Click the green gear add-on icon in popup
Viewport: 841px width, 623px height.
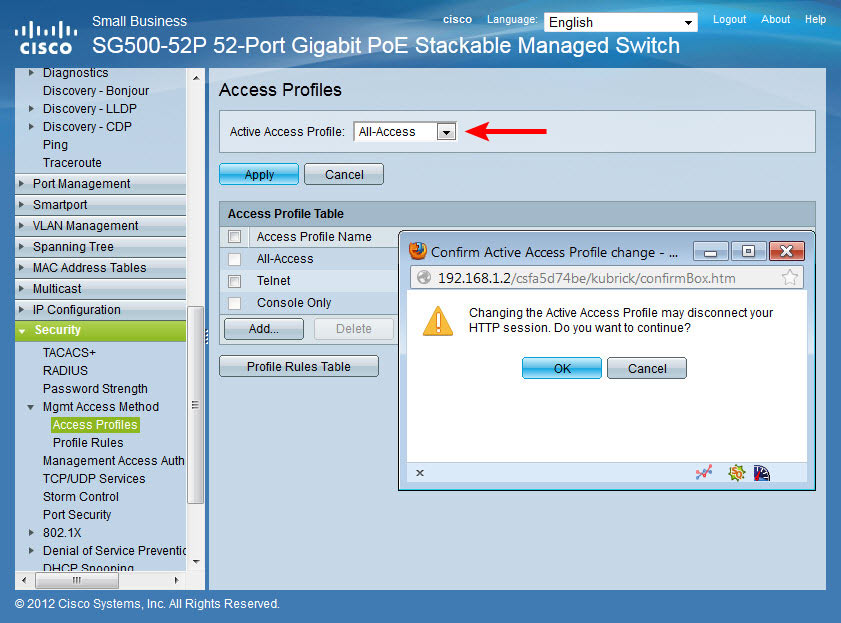pyautogui.click(x=737, y=472)
